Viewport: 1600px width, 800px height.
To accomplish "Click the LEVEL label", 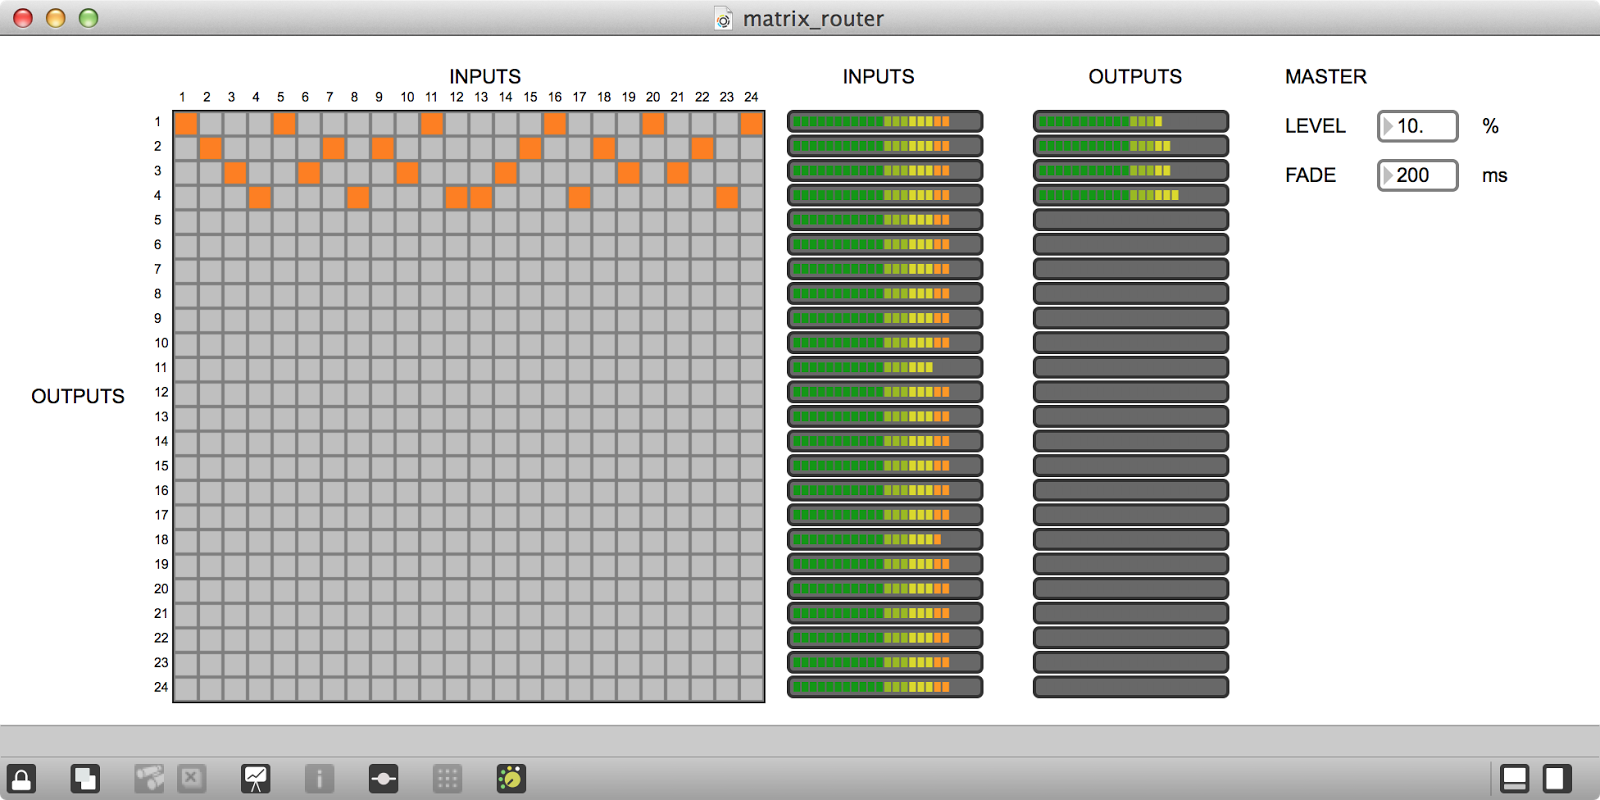I will tap(1315, 126).
